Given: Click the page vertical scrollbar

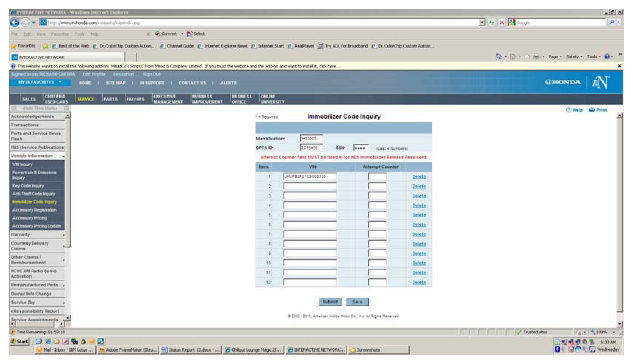Looking at the screenshot, I should 620,220.
